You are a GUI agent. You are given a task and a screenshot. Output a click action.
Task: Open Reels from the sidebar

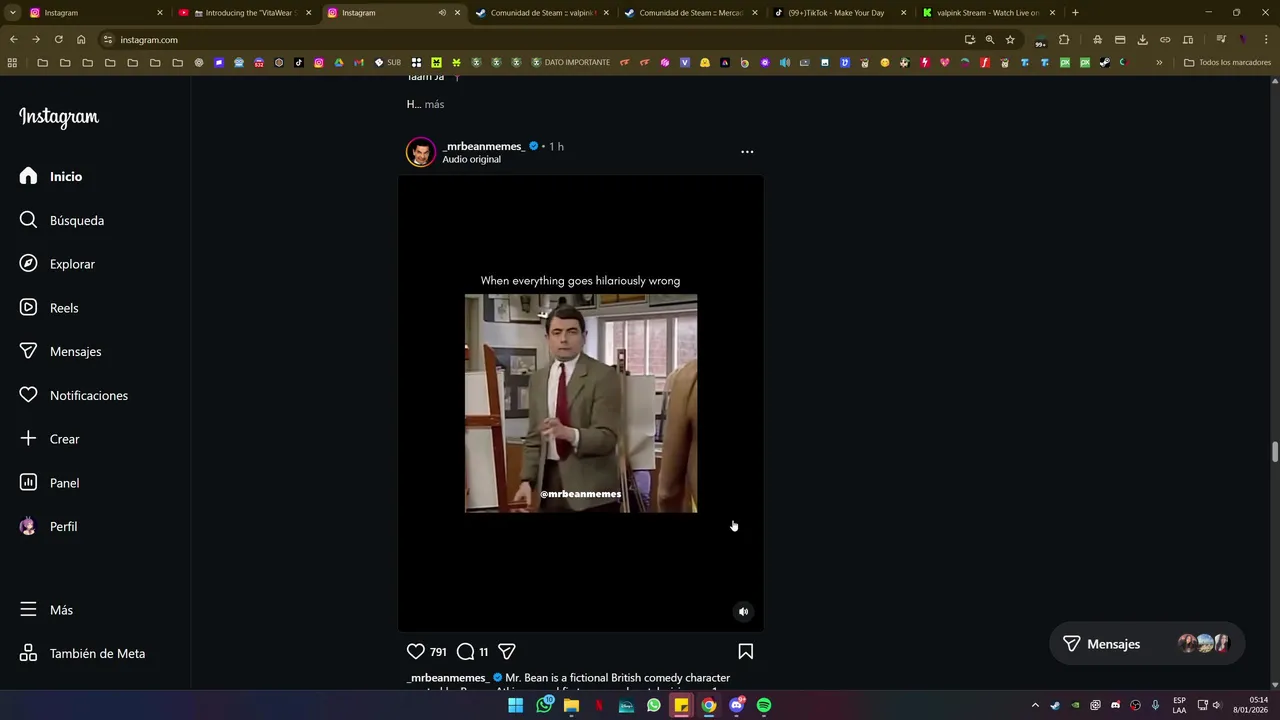50,308
